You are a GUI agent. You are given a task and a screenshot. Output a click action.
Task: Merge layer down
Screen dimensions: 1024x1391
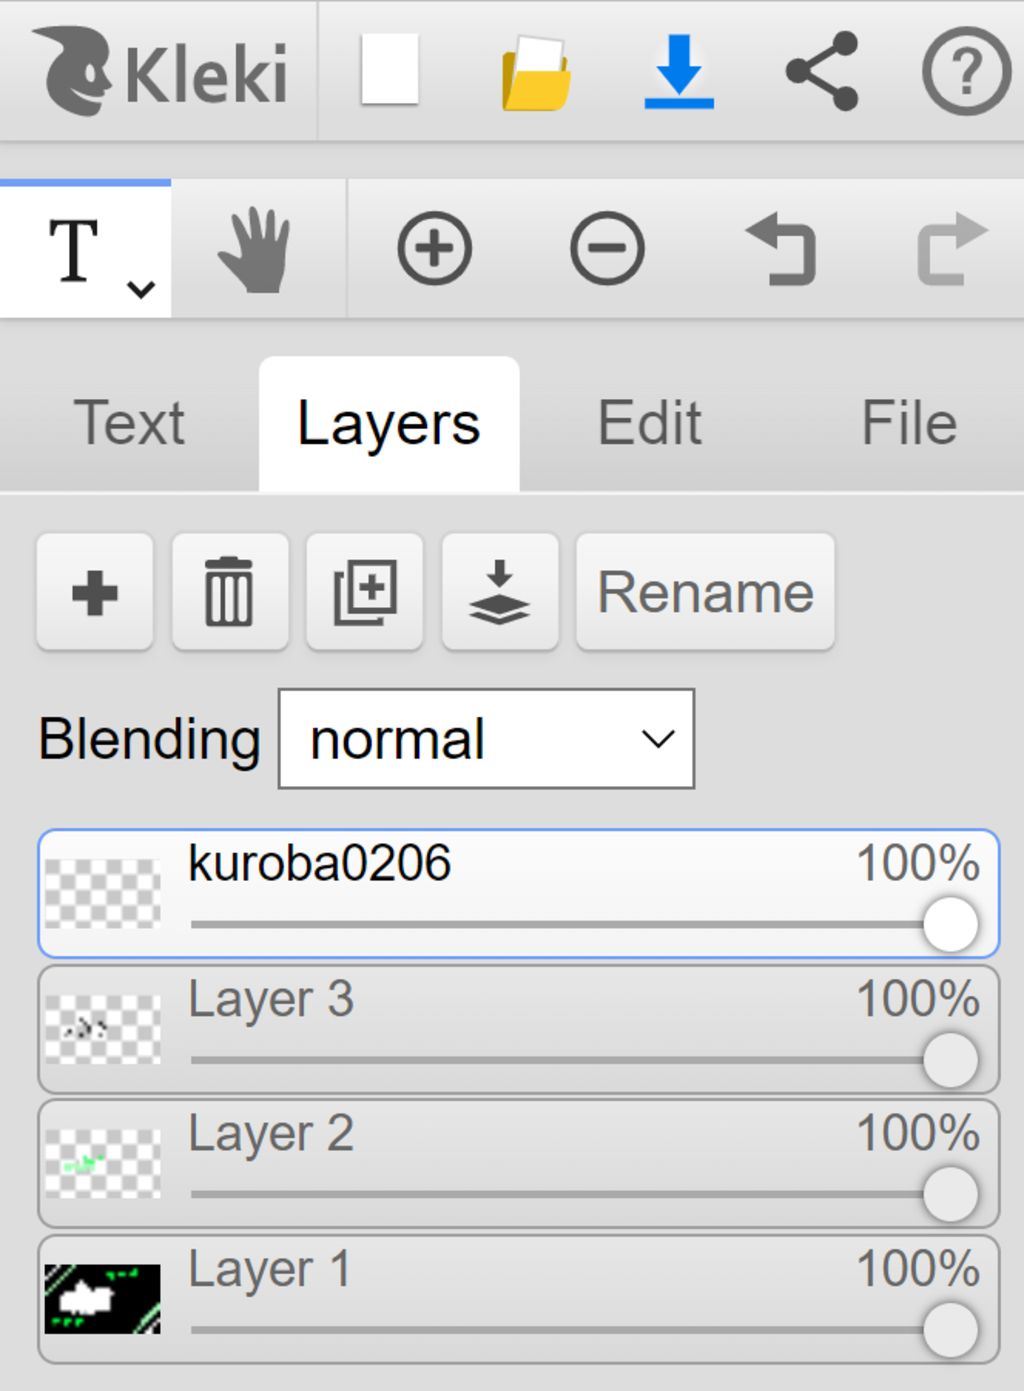click(499, 593)
